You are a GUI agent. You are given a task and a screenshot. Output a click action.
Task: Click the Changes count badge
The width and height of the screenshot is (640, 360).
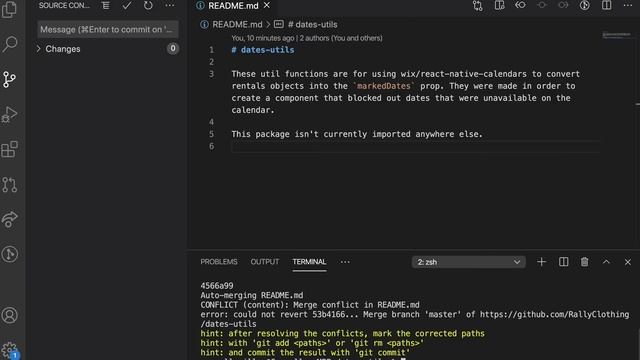(x=173, y=49)
